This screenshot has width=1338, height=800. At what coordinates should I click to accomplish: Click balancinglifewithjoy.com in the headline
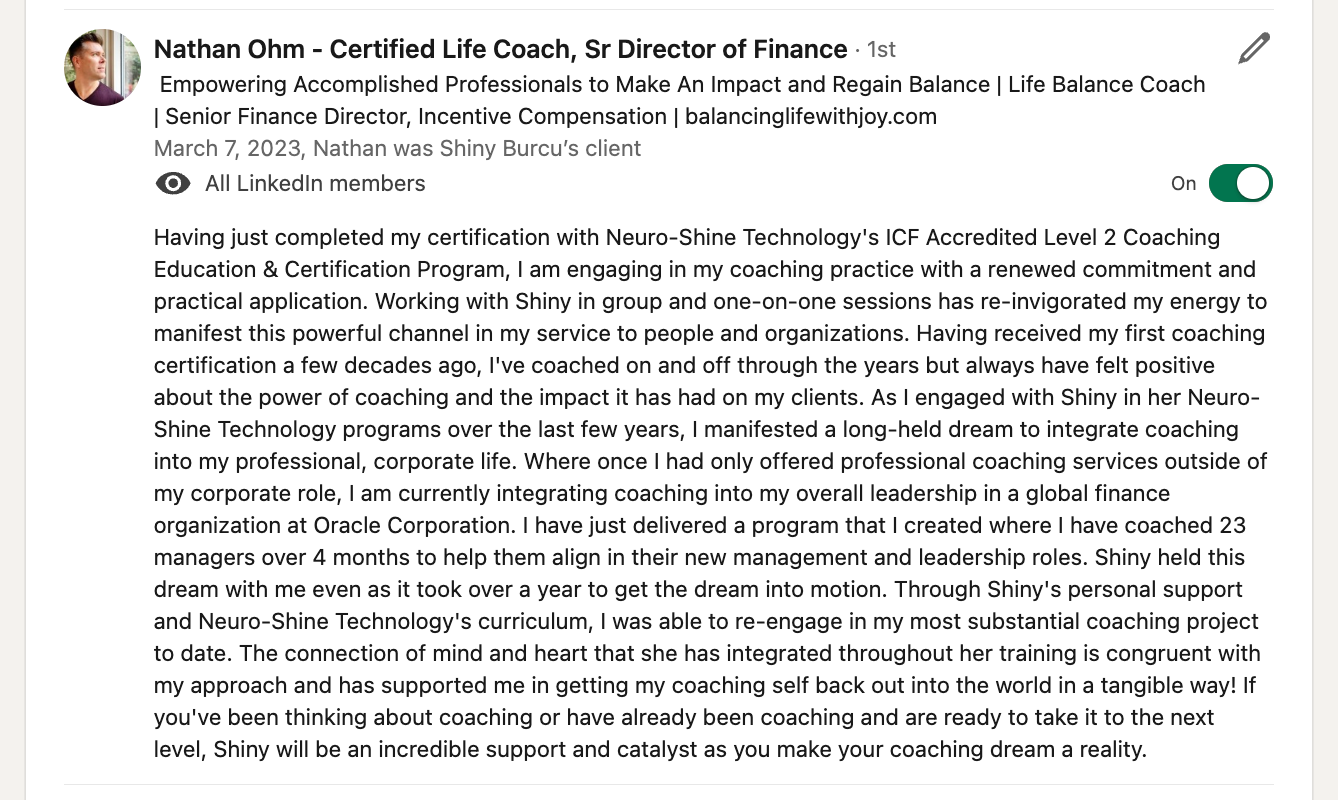[x=809, y=116]
